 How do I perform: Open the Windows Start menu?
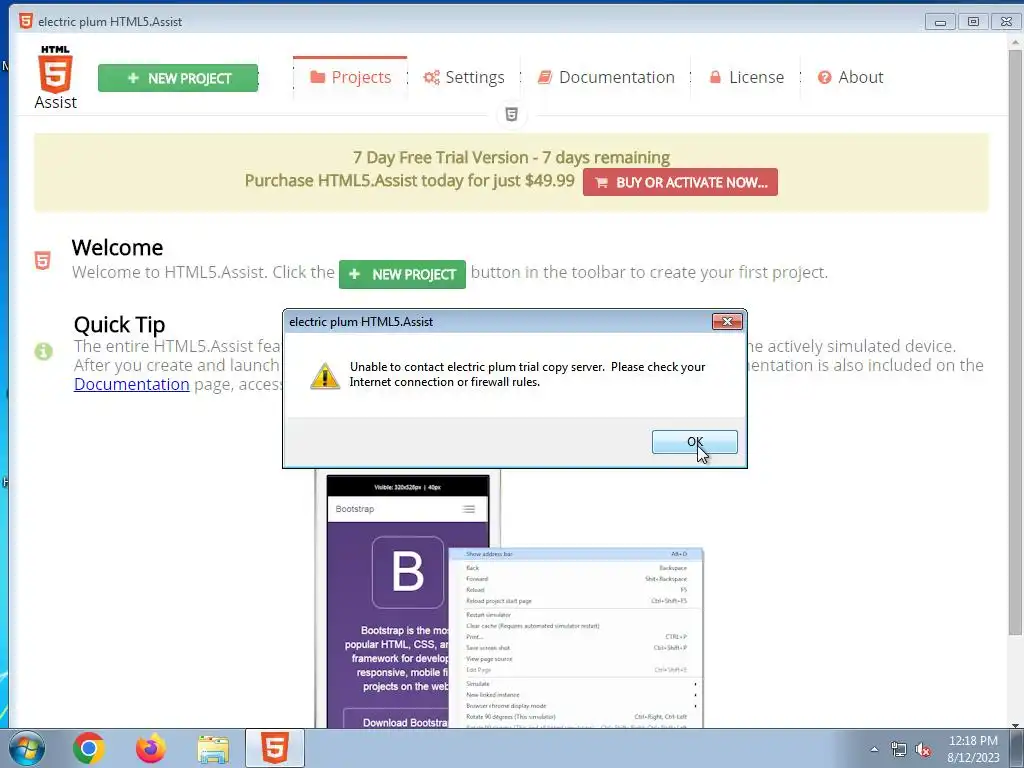pyautogui.click(x=26, y=748)
